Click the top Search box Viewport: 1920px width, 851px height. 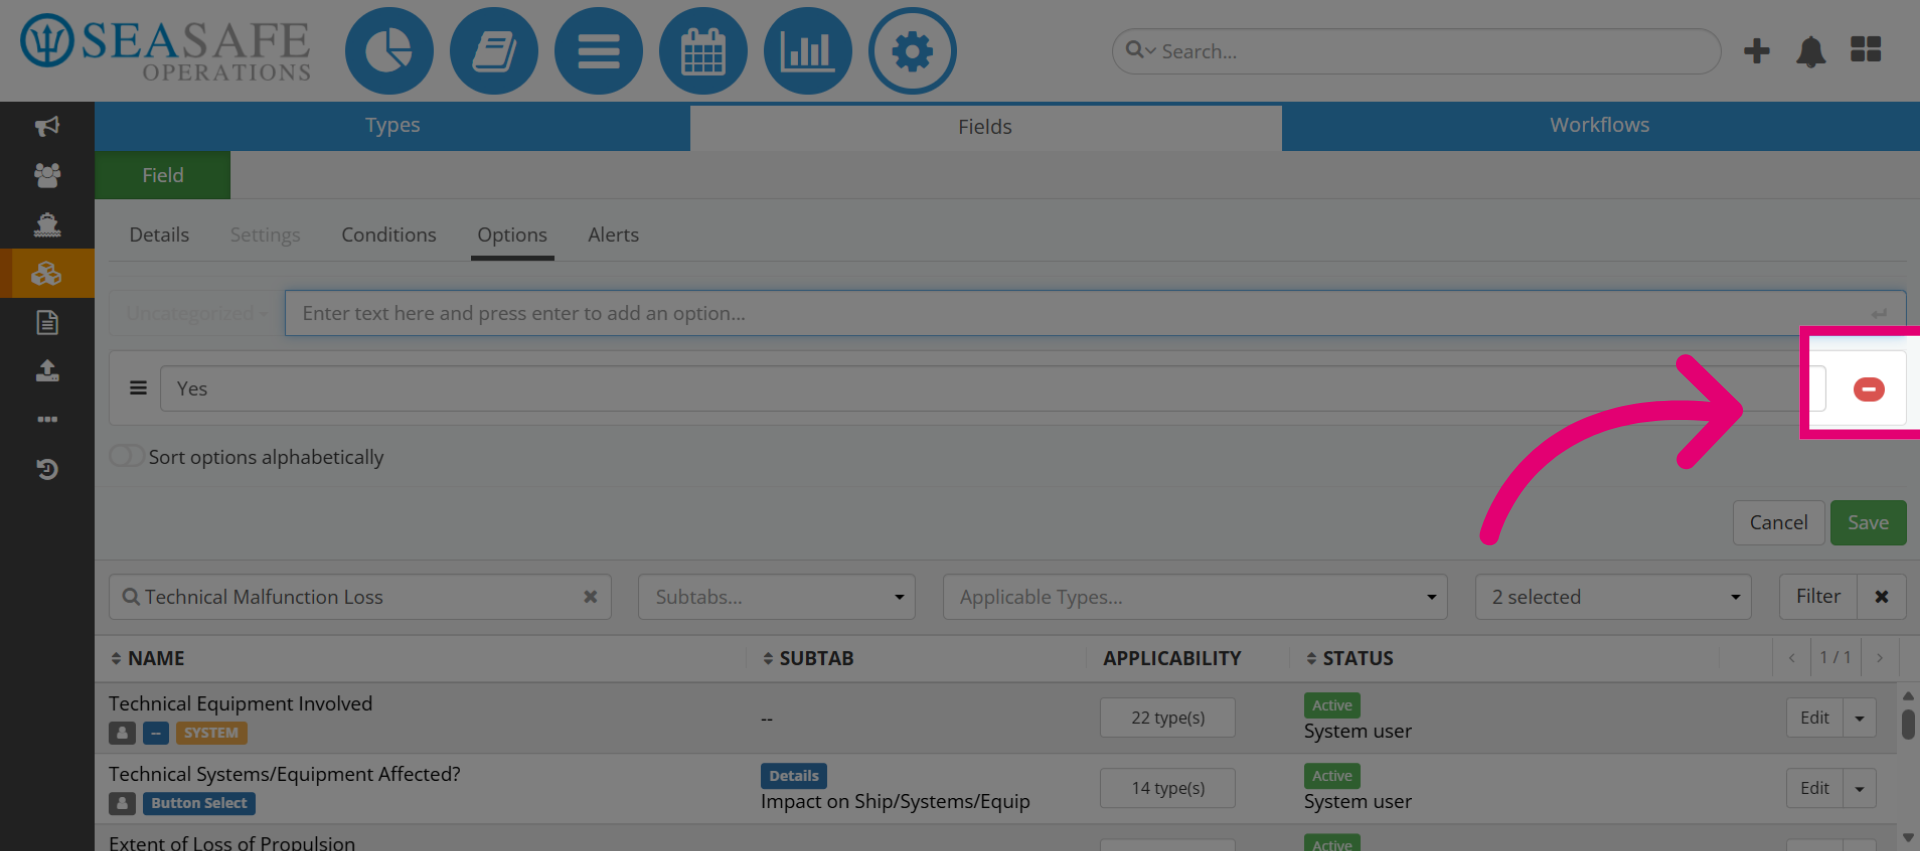1416,51
